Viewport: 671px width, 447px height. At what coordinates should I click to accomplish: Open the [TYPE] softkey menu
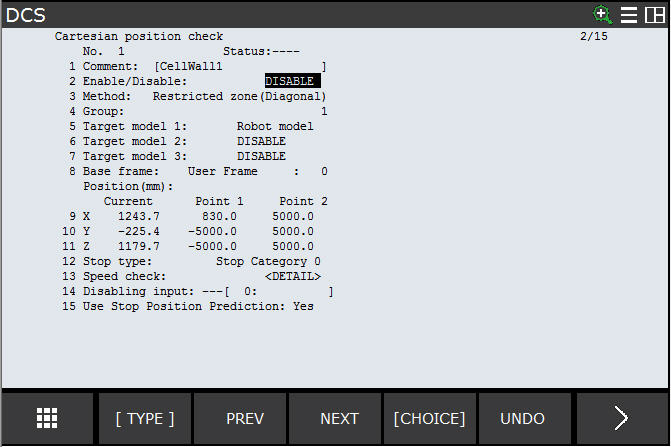[144, 418]
